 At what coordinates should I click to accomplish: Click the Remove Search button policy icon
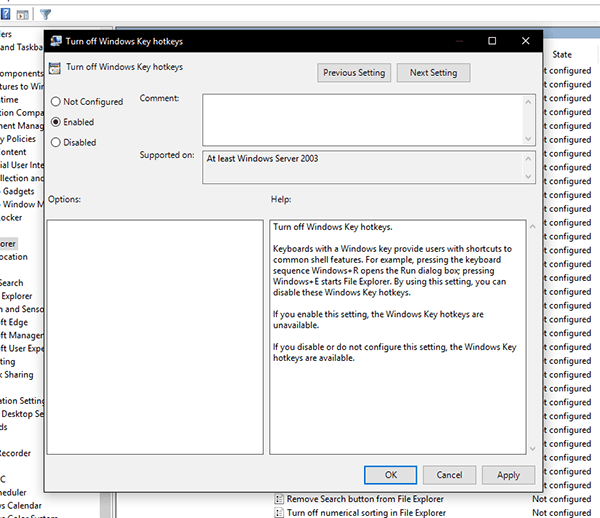[279, 499]
